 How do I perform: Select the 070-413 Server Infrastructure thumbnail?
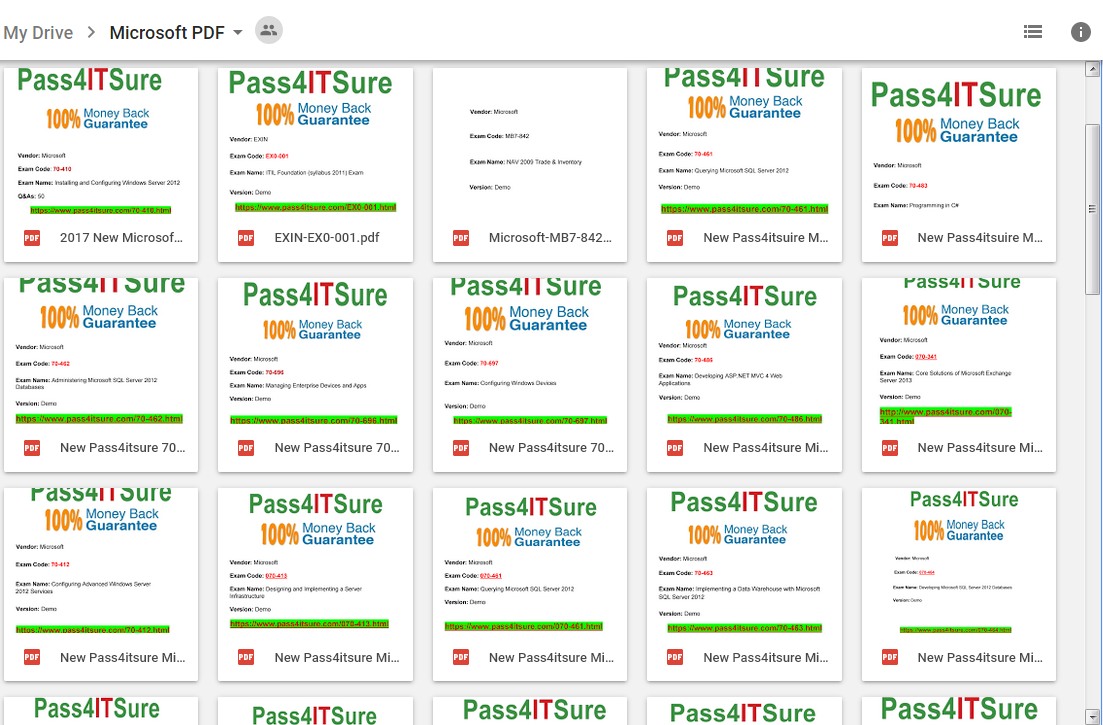(x=315, y=561)
